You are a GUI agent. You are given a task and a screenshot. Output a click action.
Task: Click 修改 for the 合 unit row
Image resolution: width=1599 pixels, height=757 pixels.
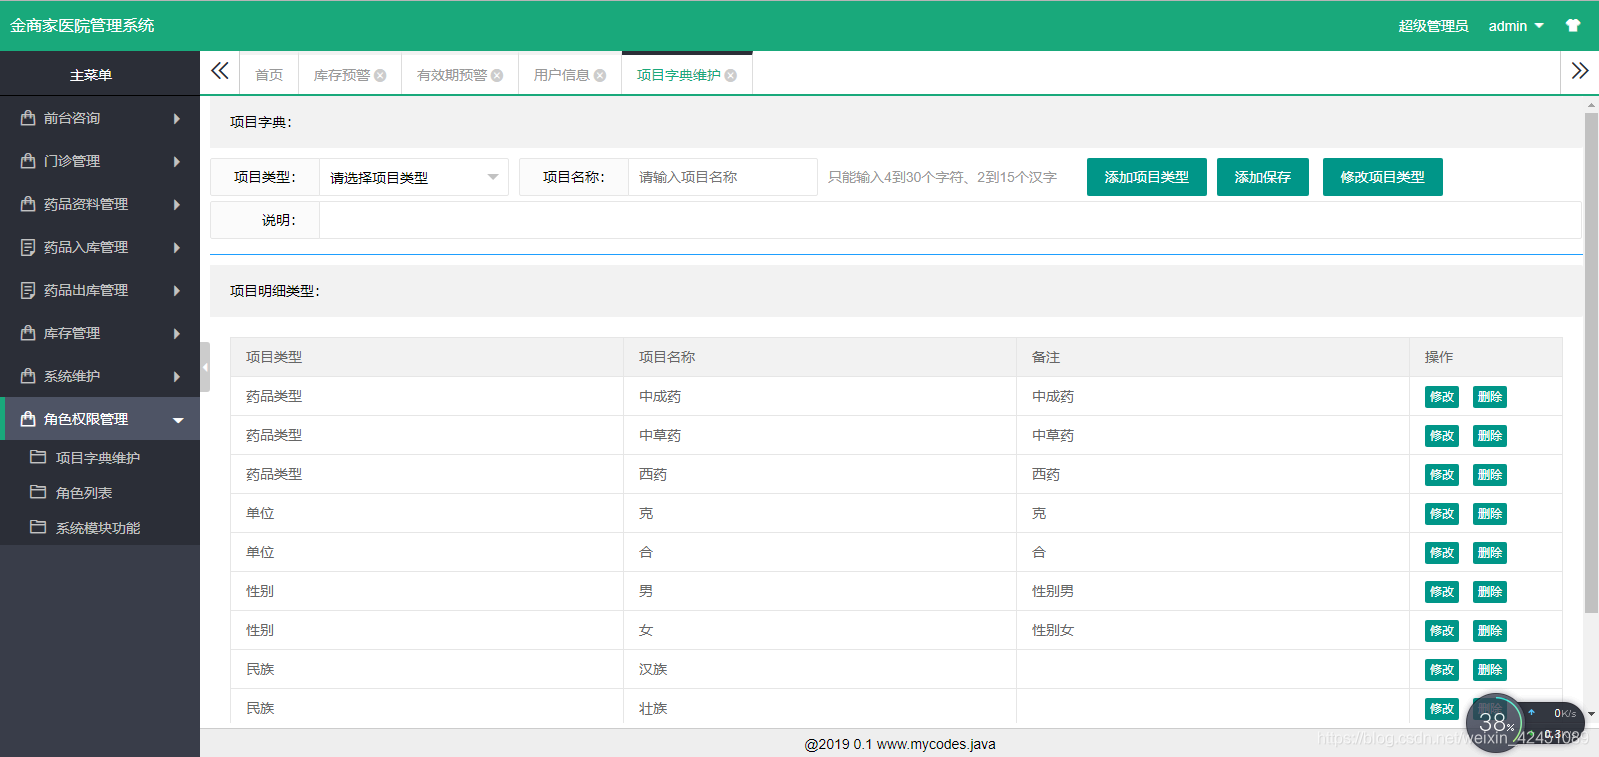tap(1442, 553)
